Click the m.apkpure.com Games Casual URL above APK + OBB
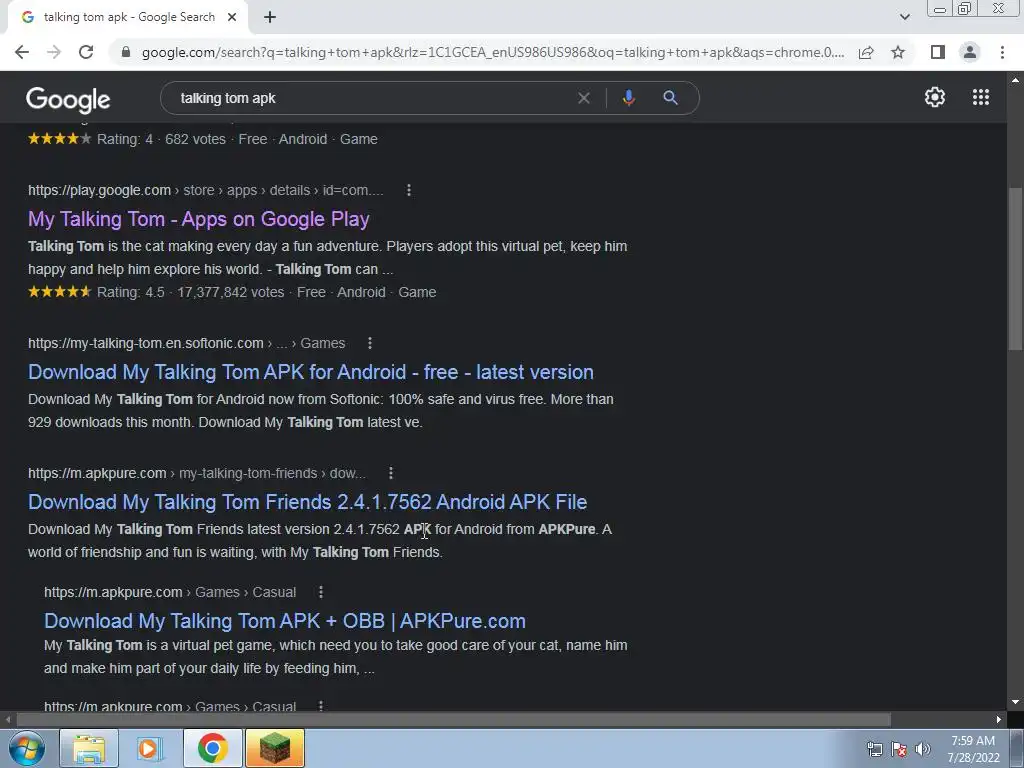Image resolution: width=1024 pixels, height=768 pixels. coord(170,592)
